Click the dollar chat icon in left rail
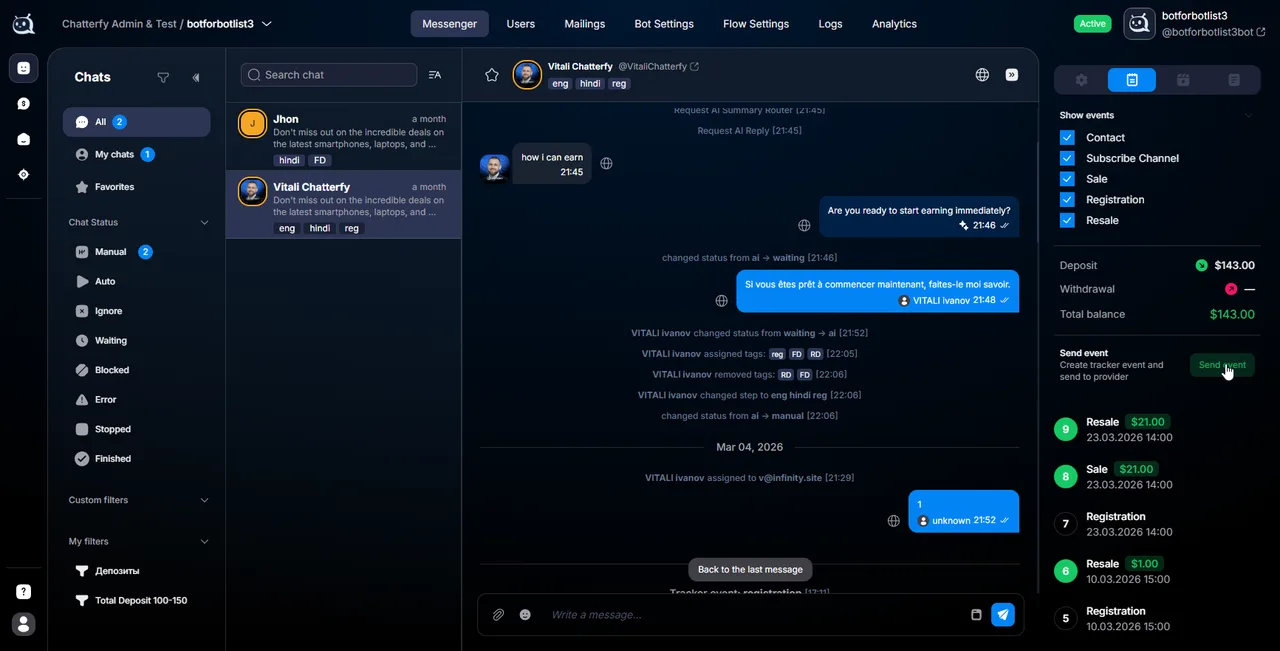Image resolution: width=1280 pixels, height=651 pixels. pos(24,103)
